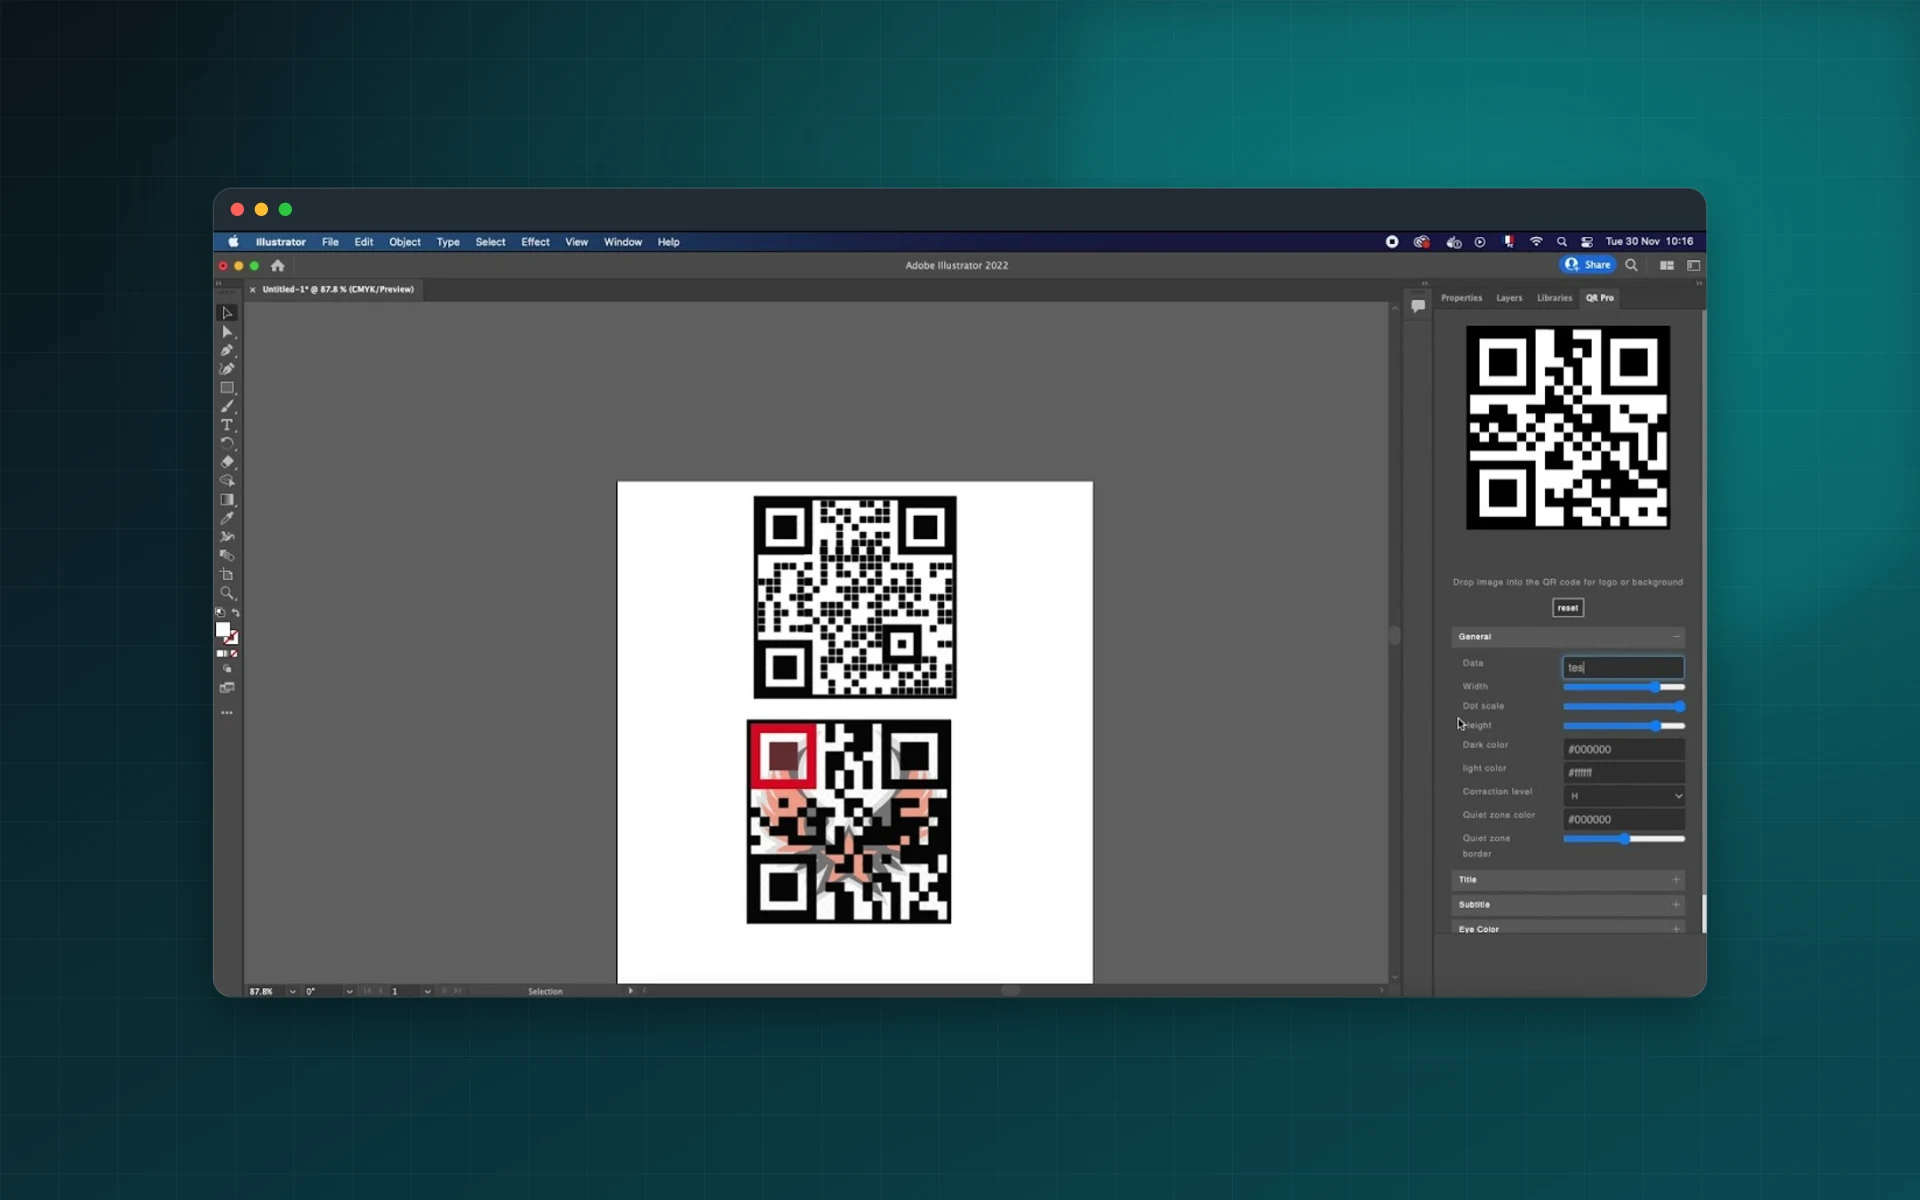Click the Home icon
The height and width of the screenshot is (1200, 1920).
tap(278, 265)
